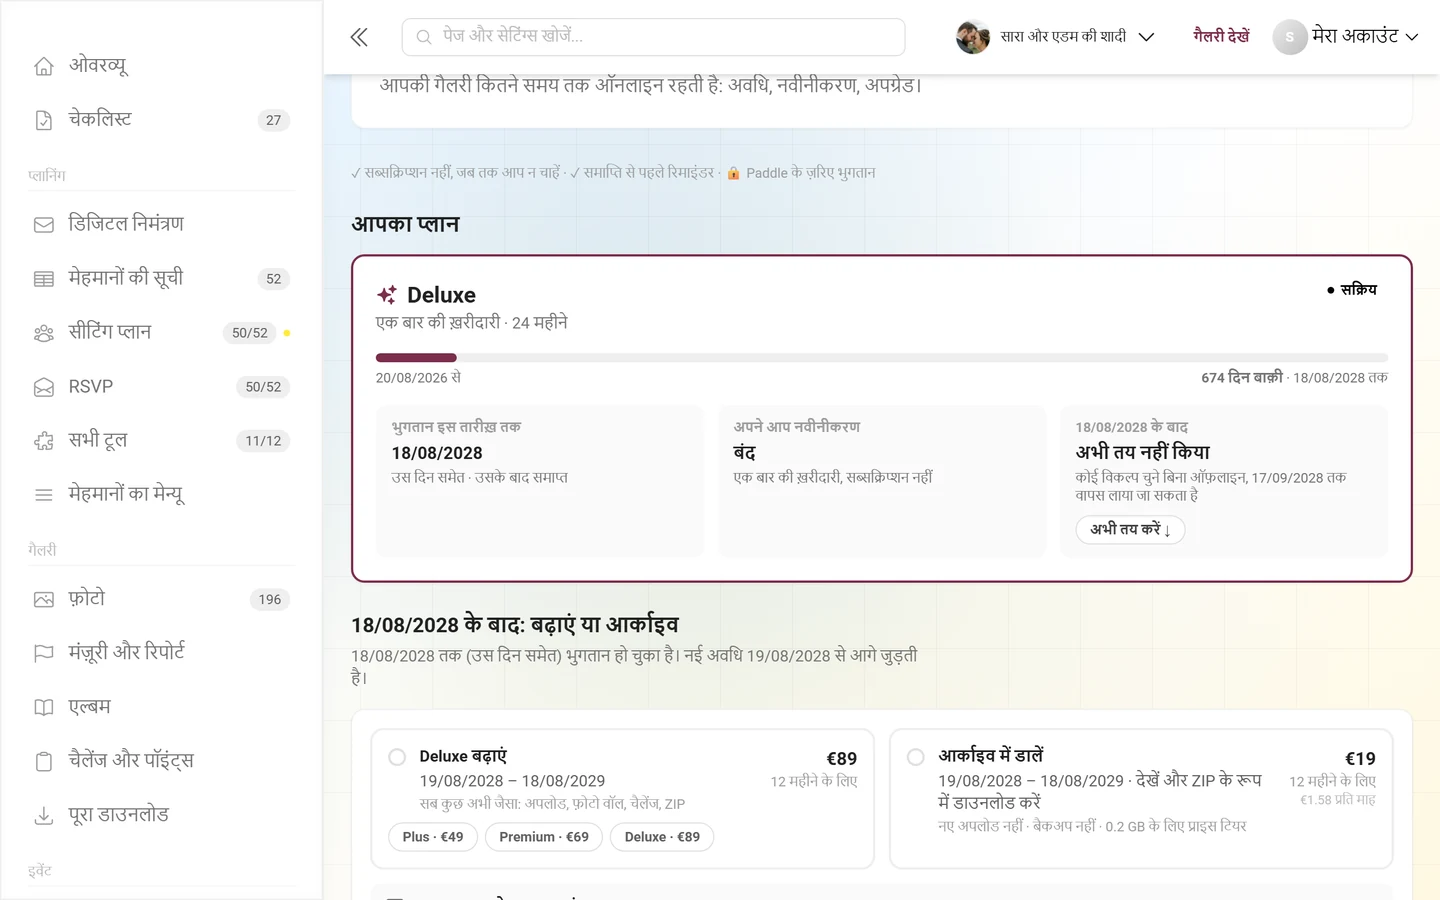Open the चेकलिस्ट menu item
Viewport: 1440px width, 900px height.
tap(162, 120)
